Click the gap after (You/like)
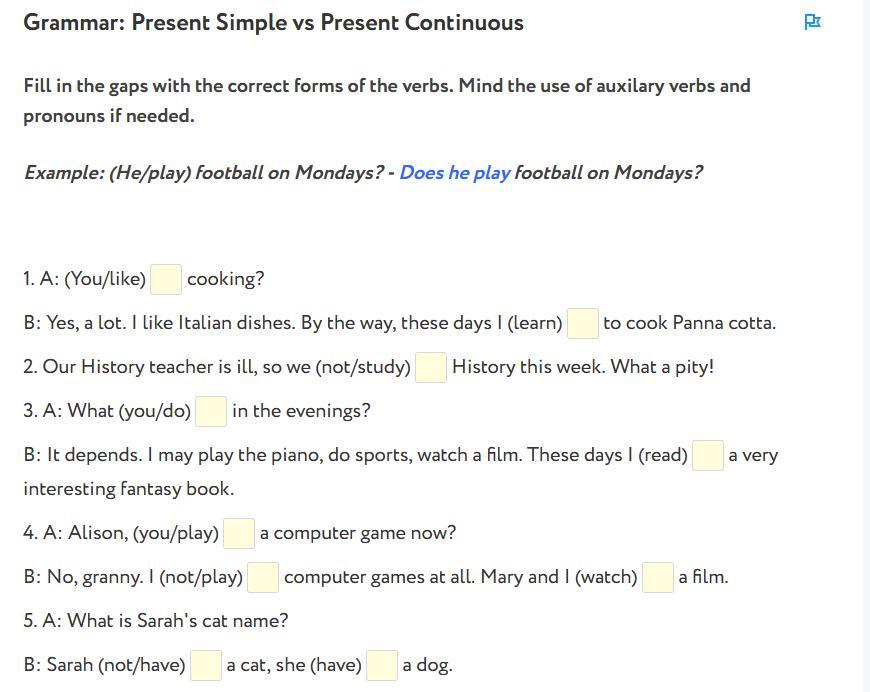The image size is (870, 692). (166, 279)
